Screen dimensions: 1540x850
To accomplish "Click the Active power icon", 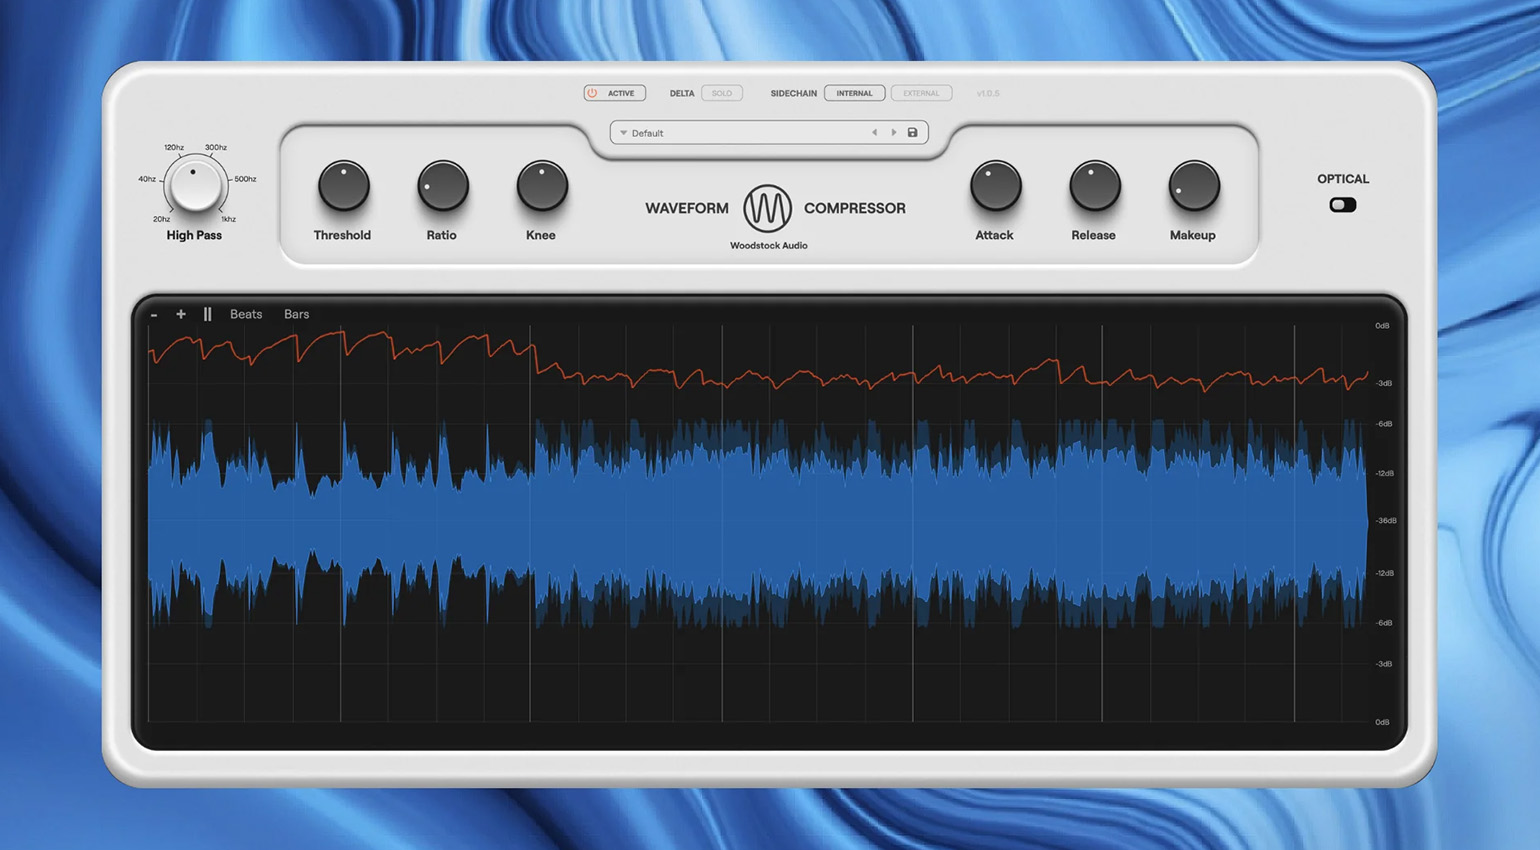I will tap(592, 93).
